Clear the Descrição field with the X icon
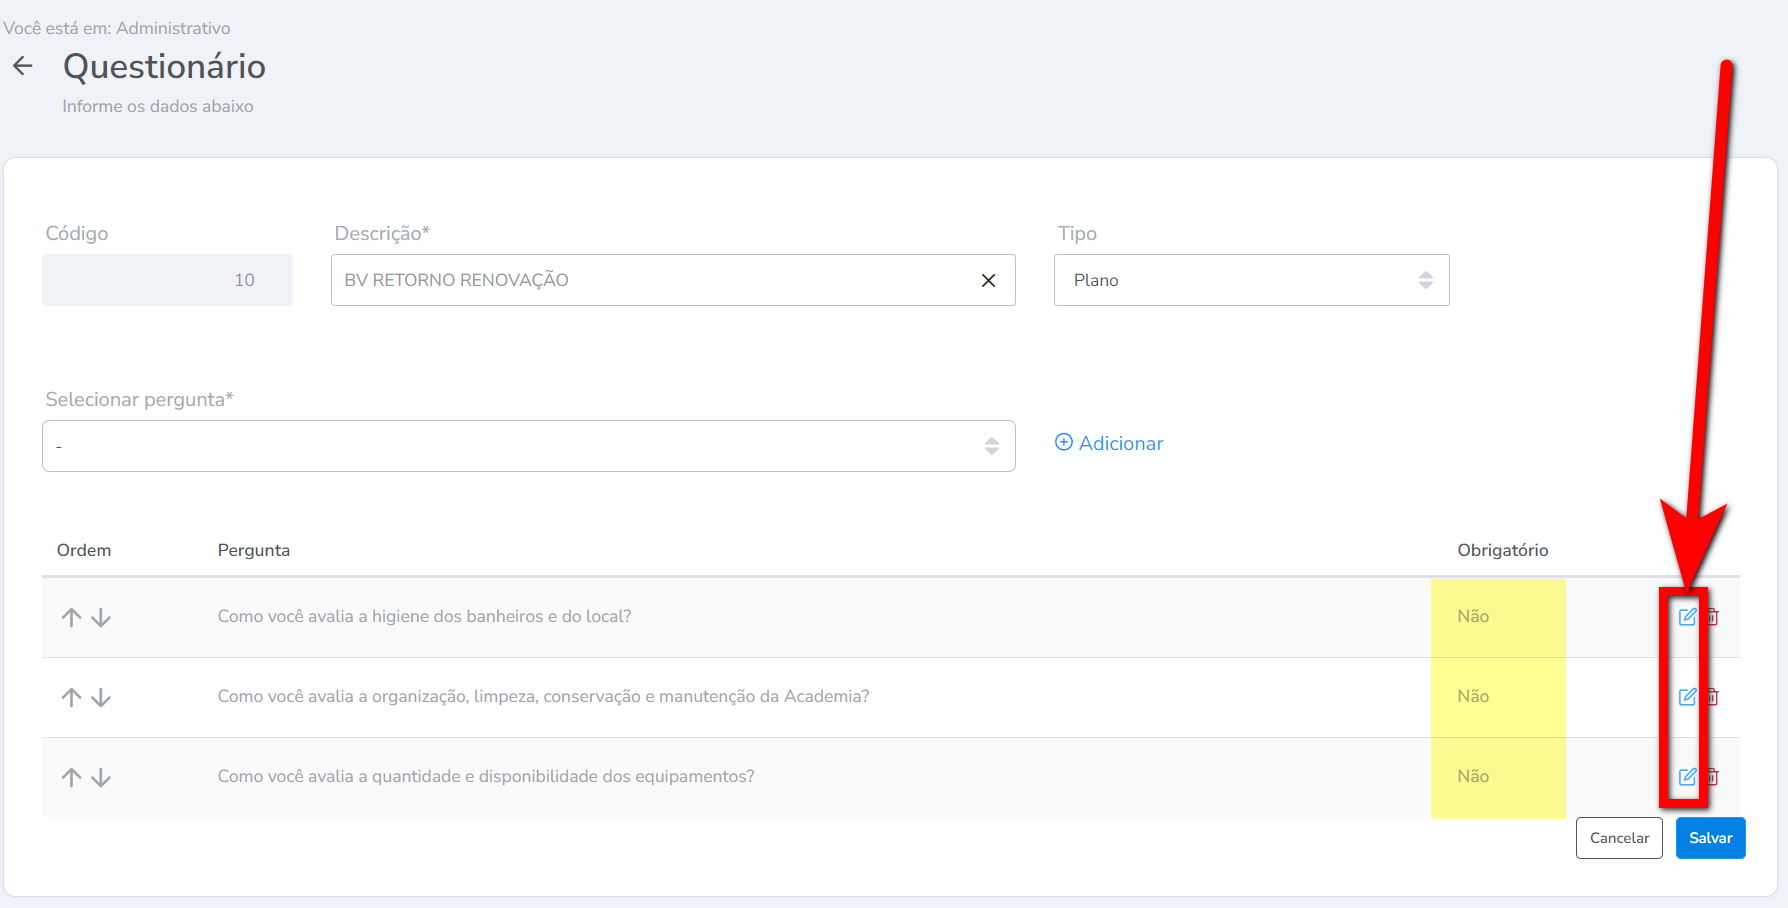The width and height of the screenshot is (1788, 908). pyautogui.click(x=988, y=281)
